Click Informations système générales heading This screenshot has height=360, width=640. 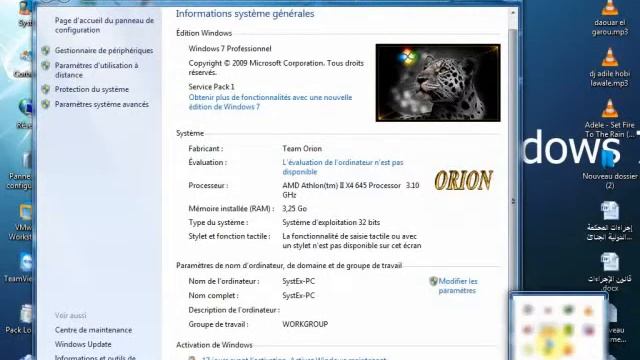pyautogui.click(x=245, y=14)
